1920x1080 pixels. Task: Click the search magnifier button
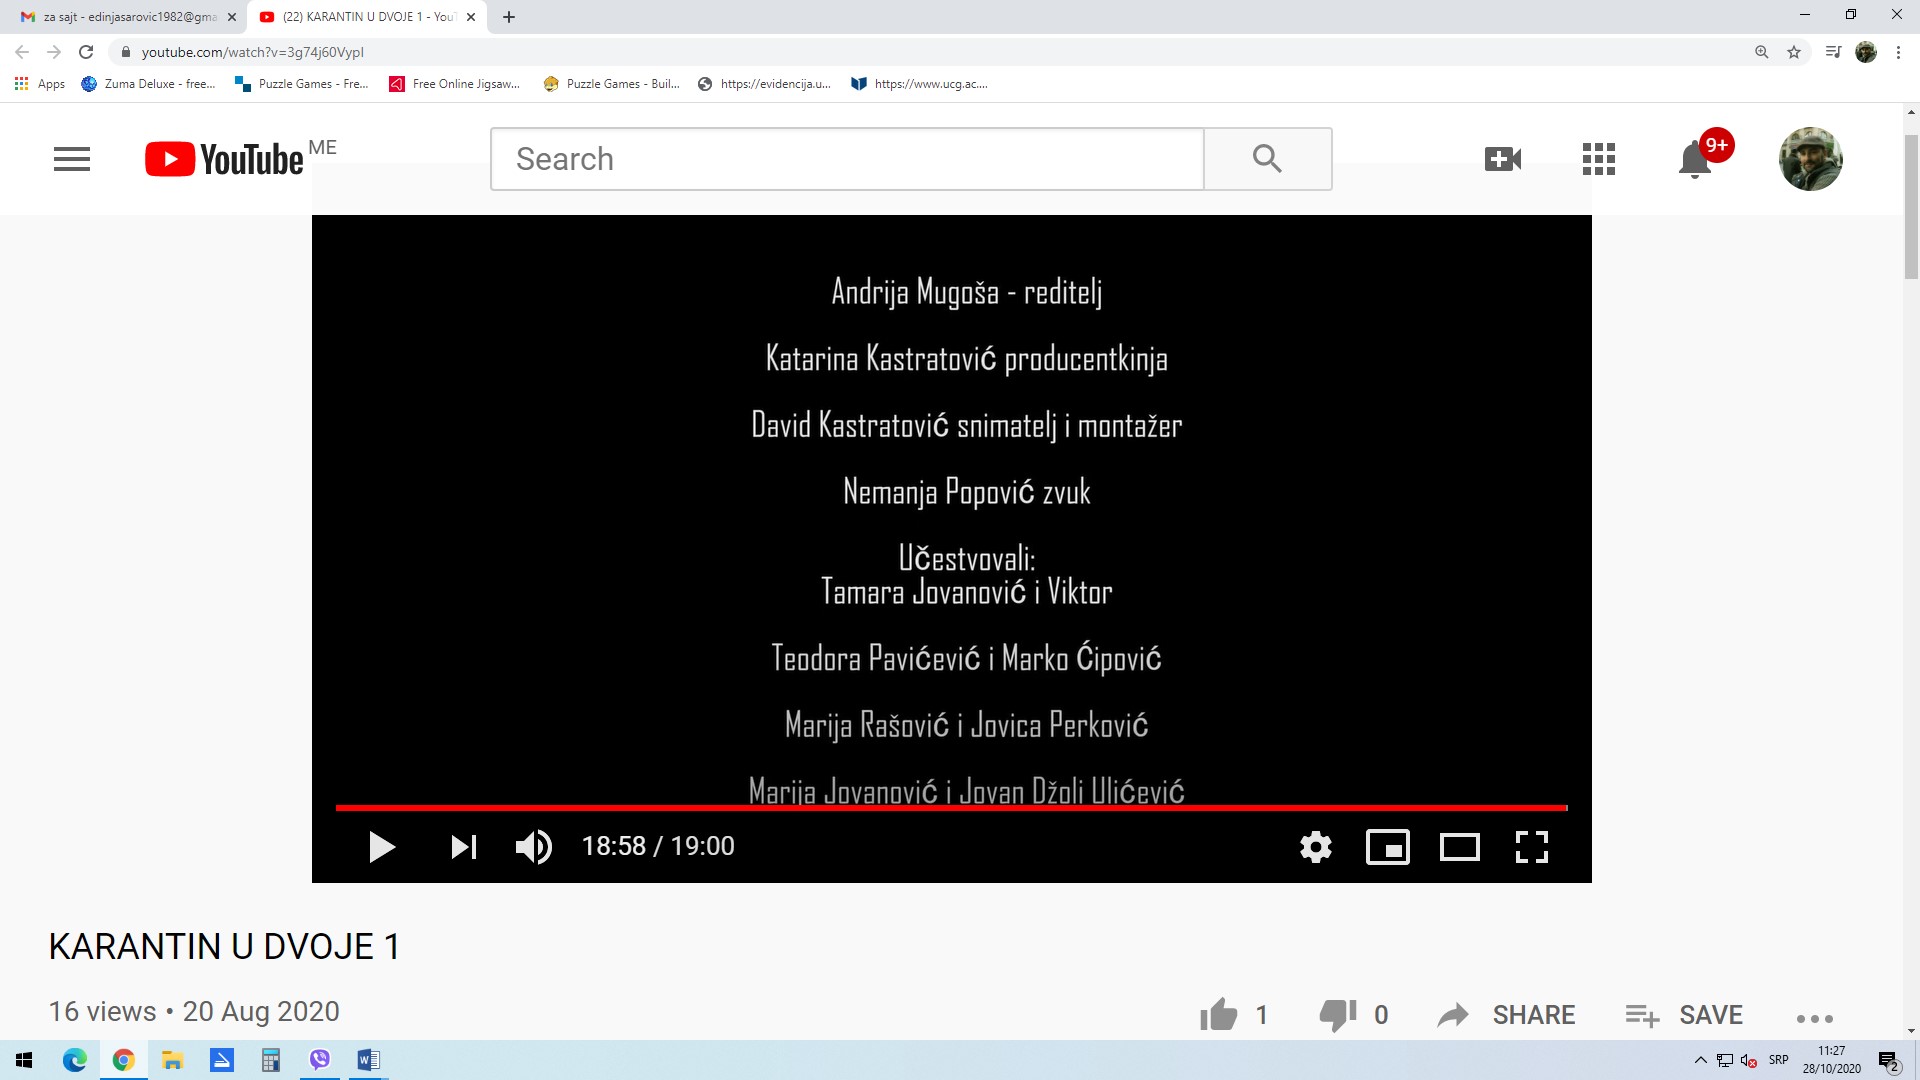point(1267,159)
